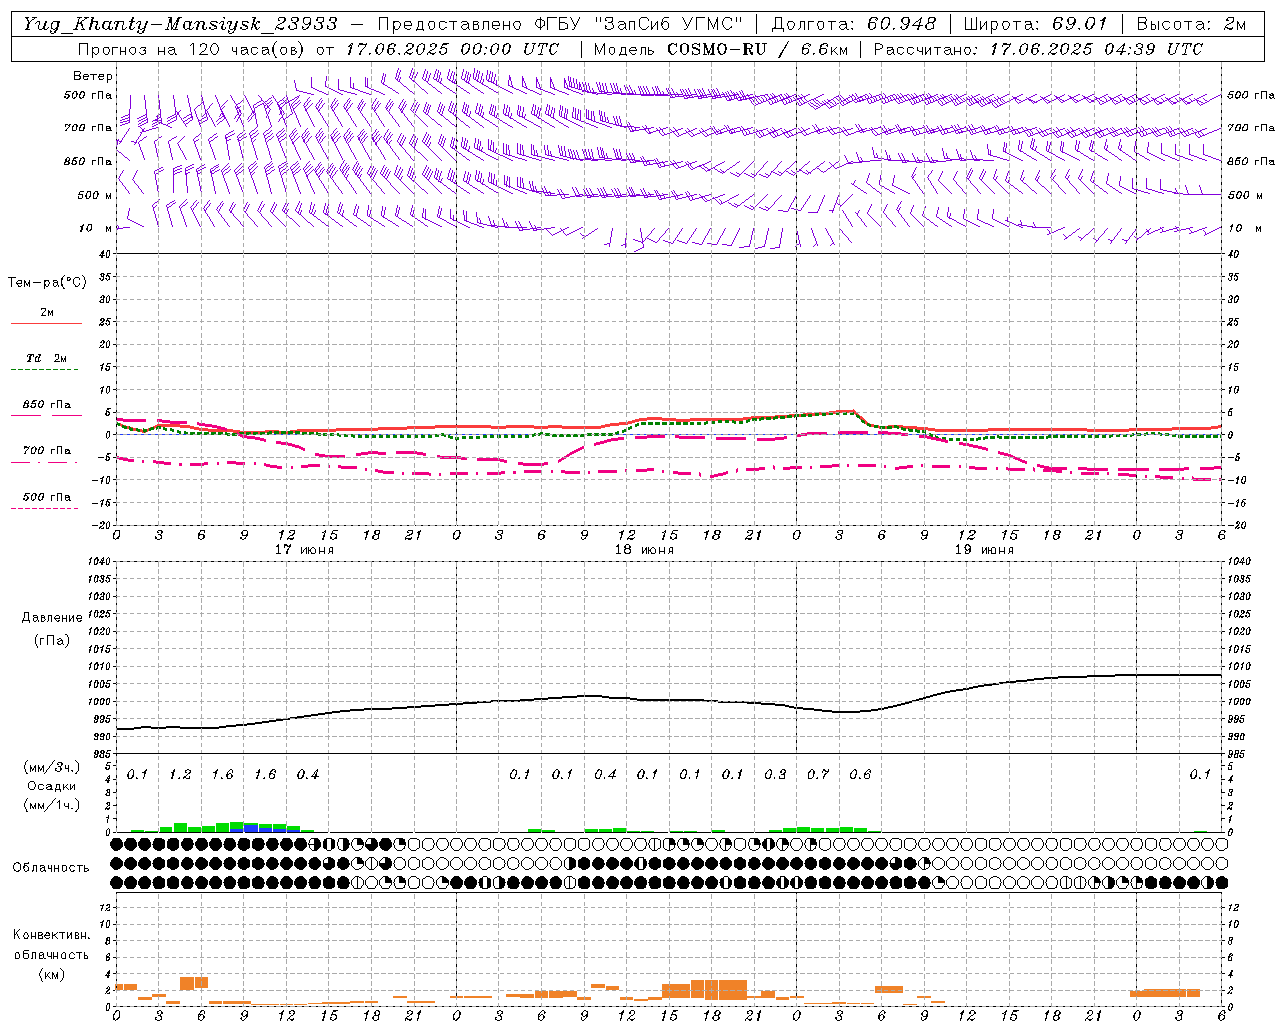Select the 850 гПа label in the temperature legend
Screen dimensions: 1280x1024
point(47,405)
